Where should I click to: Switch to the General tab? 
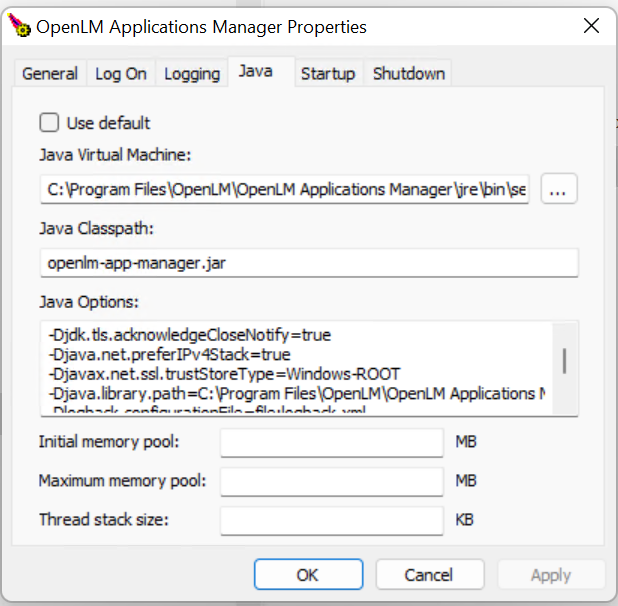50,73
